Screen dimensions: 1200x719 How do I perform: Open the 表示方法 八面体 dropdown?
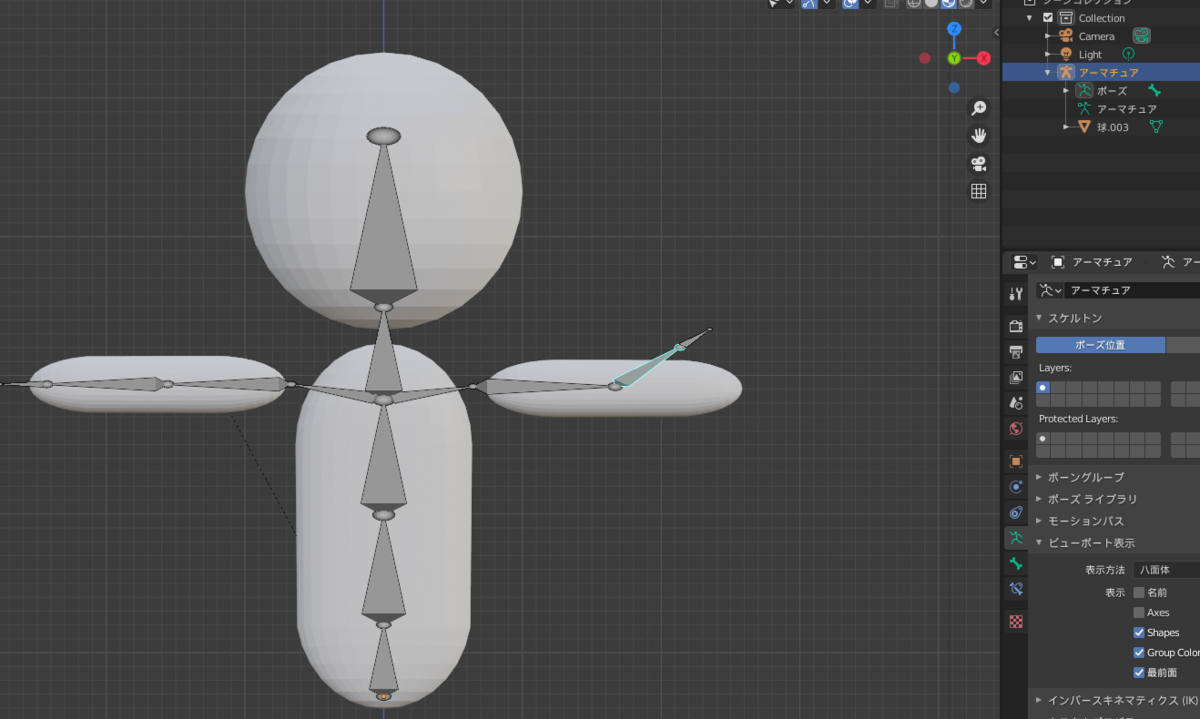[1166, 570]
